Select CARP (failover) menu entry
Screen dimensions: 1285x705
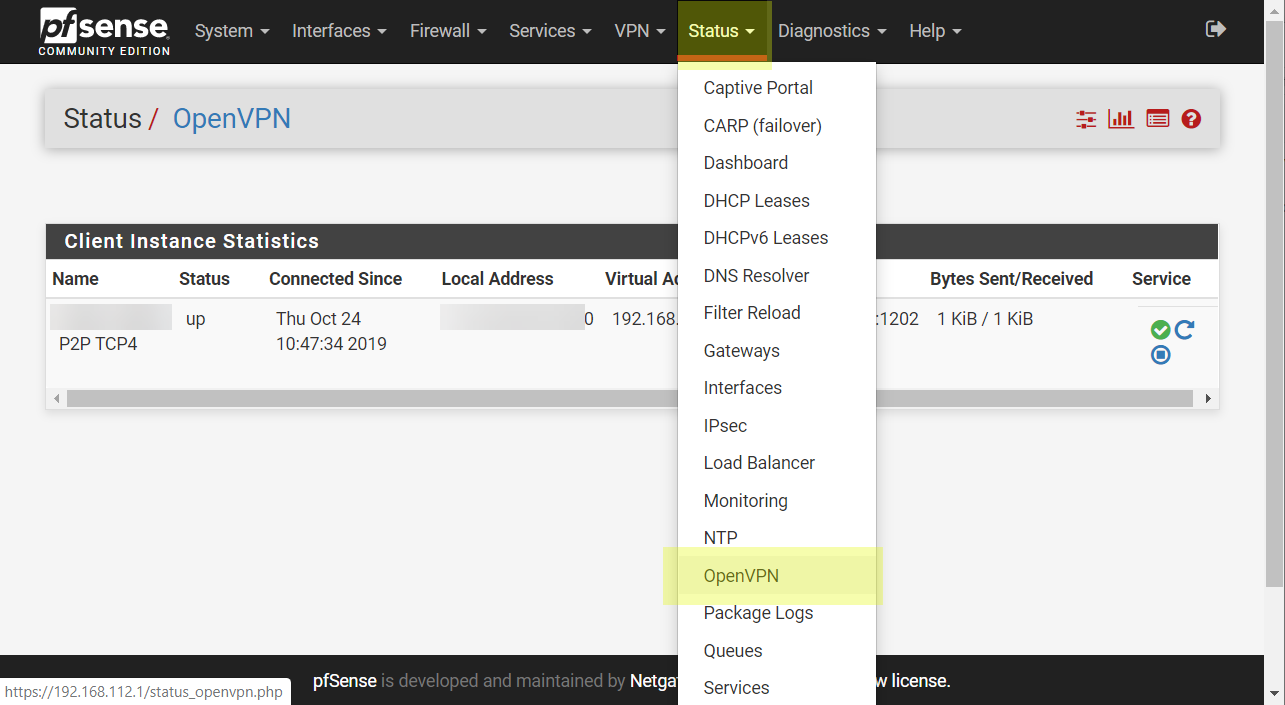click(777, 126)
